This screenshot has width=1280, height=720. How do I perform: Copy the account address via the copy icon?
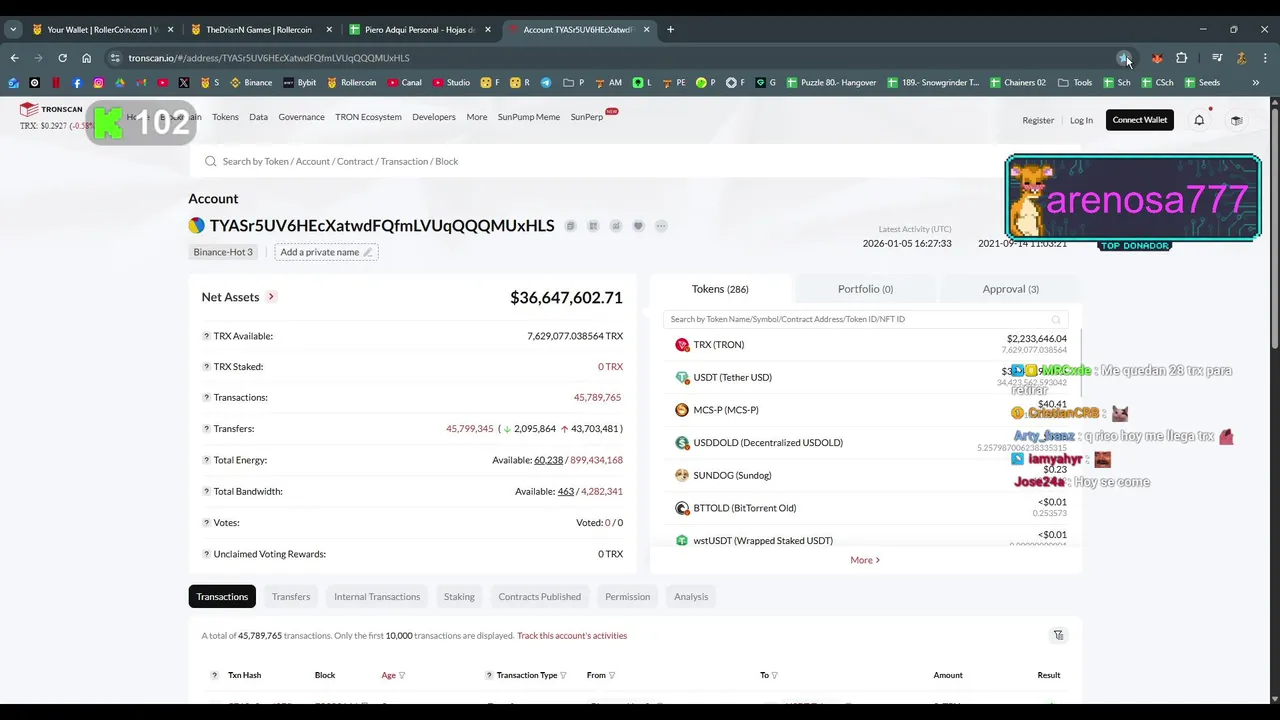click(x=570, y=226)
